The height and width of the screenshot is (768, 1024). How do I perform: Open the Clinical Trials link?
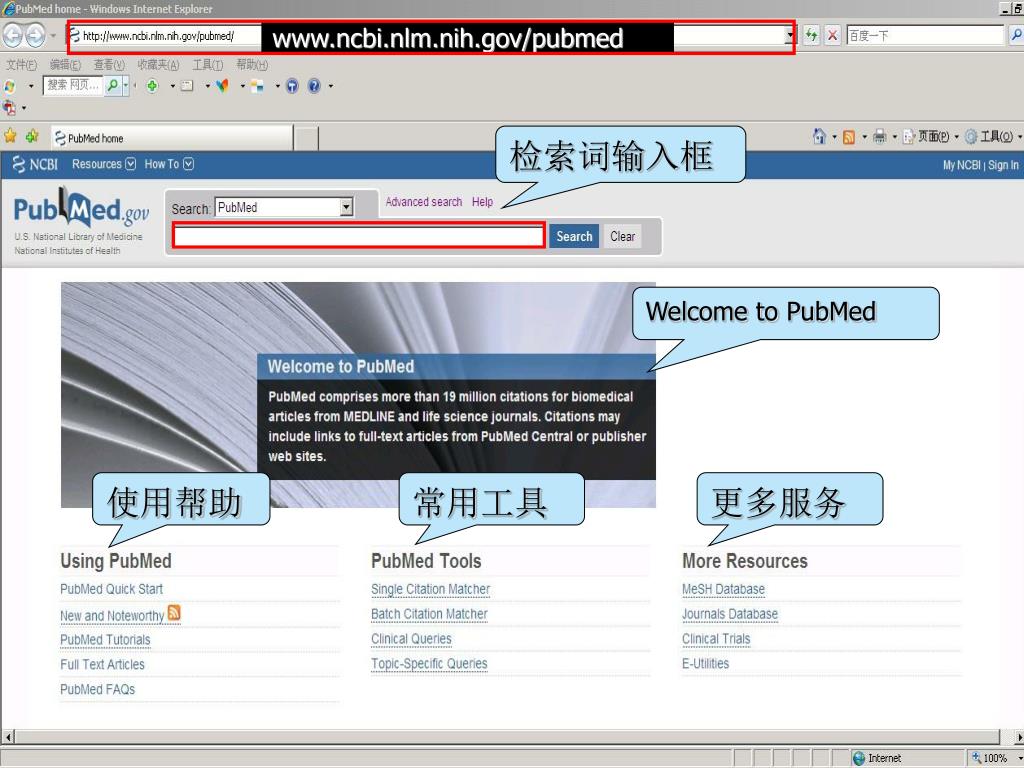pos(716,639)
